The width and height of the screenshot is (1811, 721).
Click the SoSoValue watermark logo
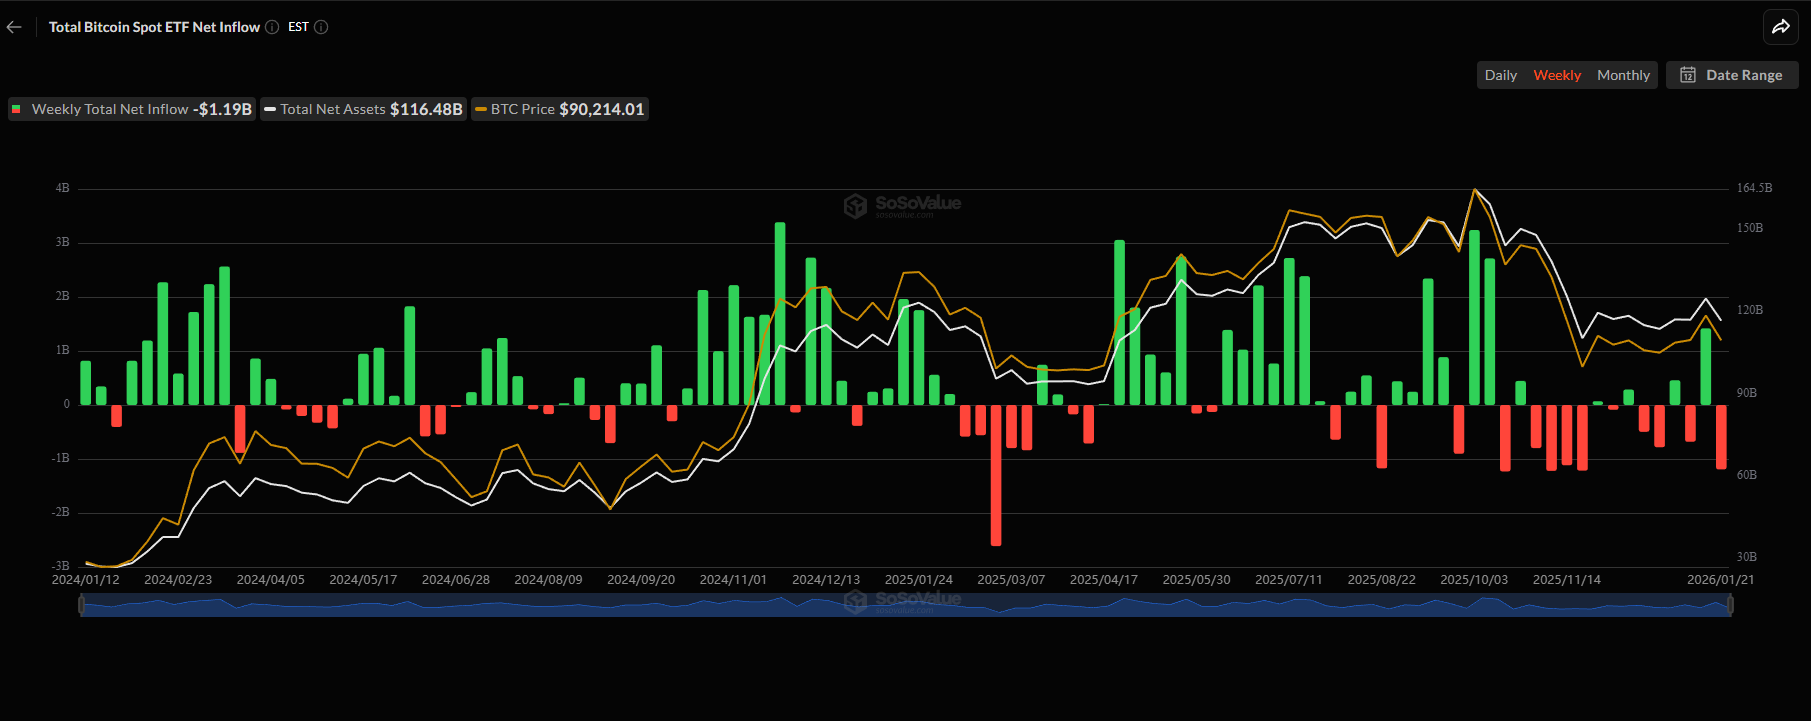coord(902,205)
